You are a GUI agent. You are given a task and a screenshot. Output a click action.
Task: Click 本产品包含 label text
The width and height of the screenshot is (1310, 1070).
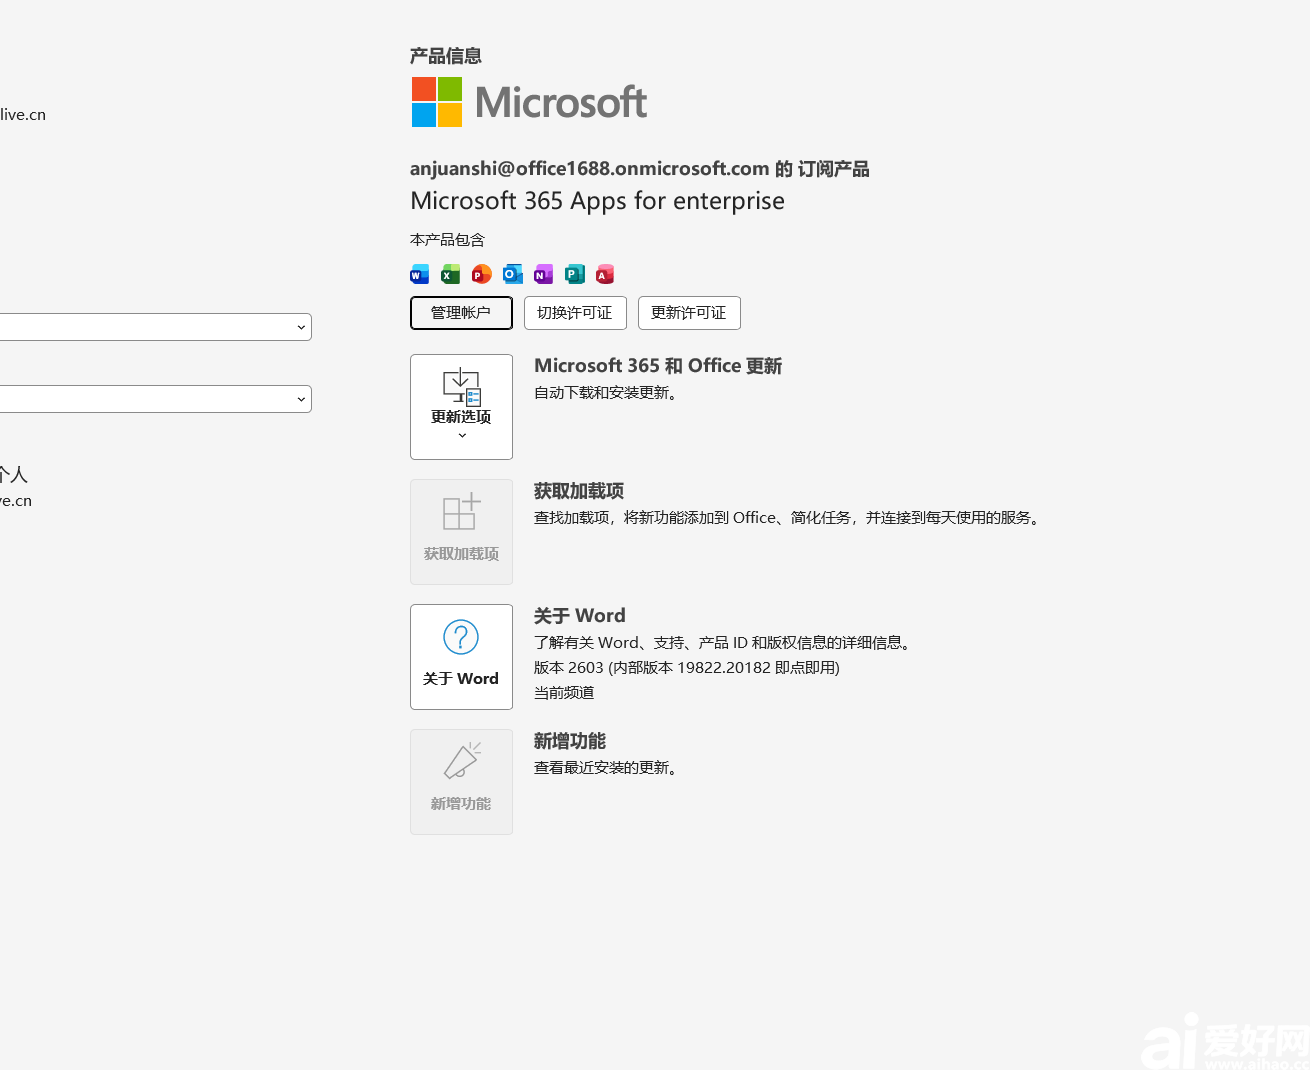(447, 240)
